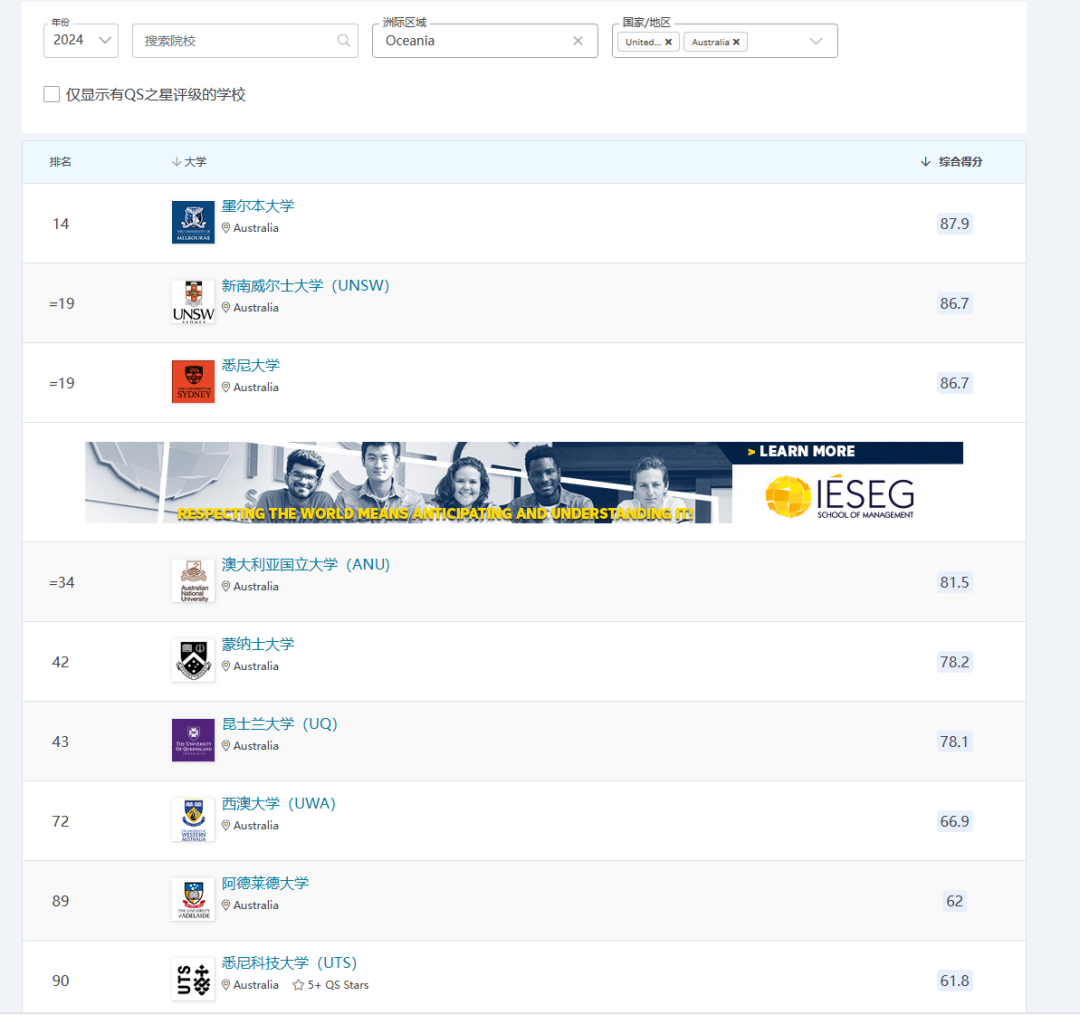Viewport: 1080px width, 1015px height.
Task: Click the University of Sydney logo
Action: point(193,381)
